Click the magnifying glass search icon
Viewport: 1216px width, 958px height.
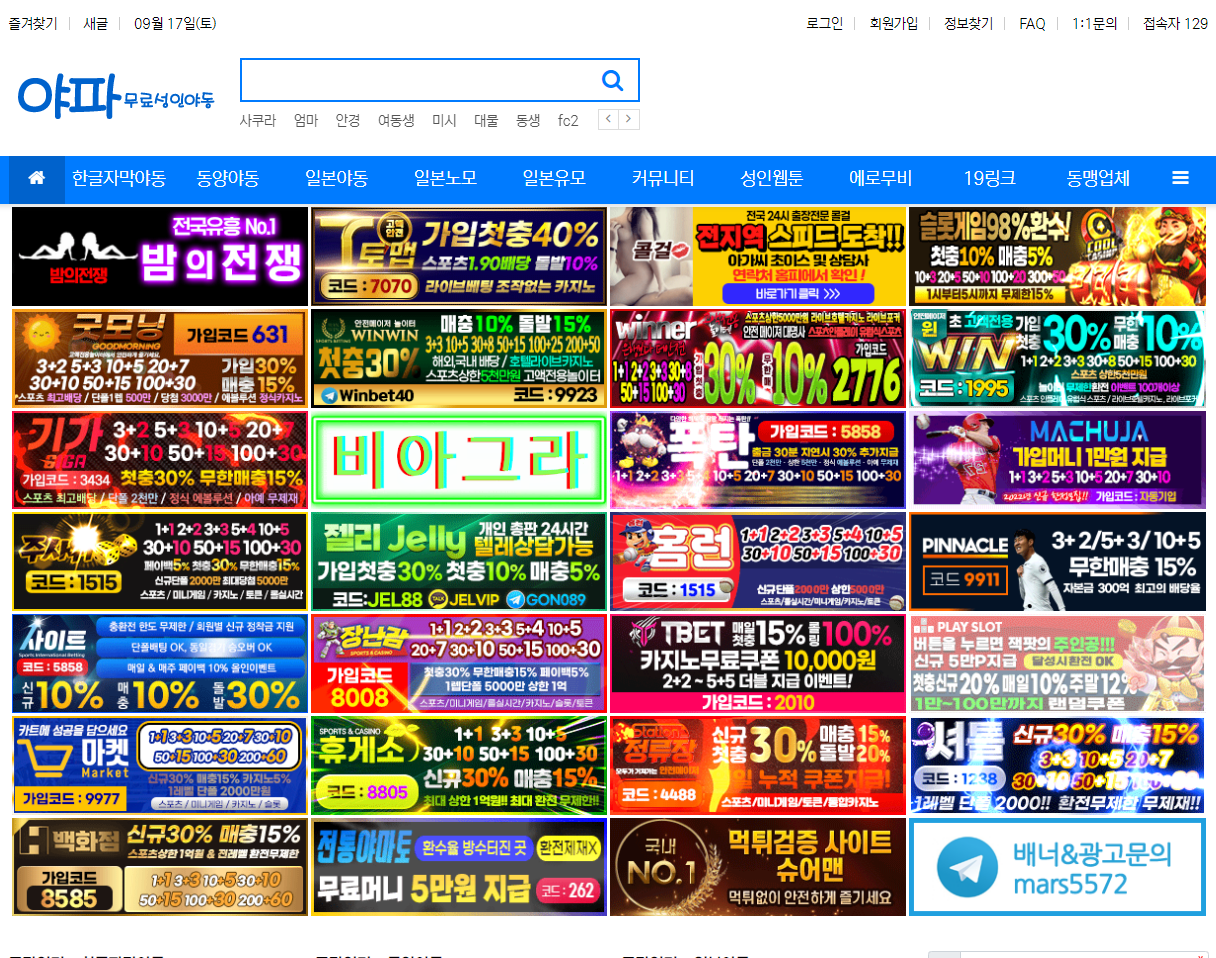[612, 81]
